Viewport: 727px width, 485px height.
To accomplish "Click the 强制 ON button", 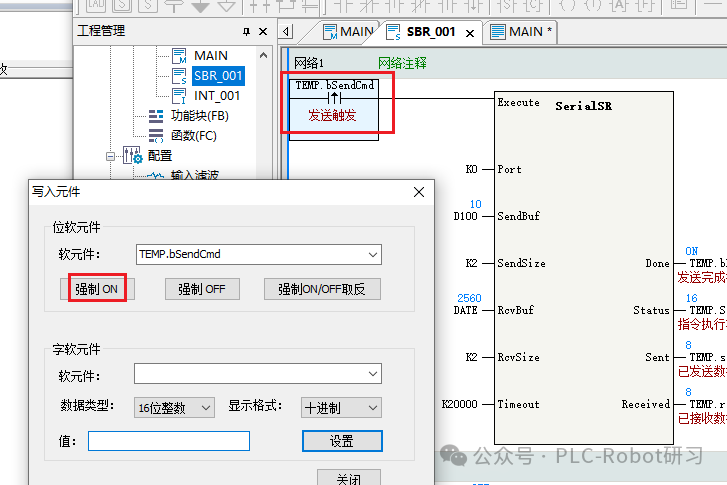I will (x=96, y=289).
